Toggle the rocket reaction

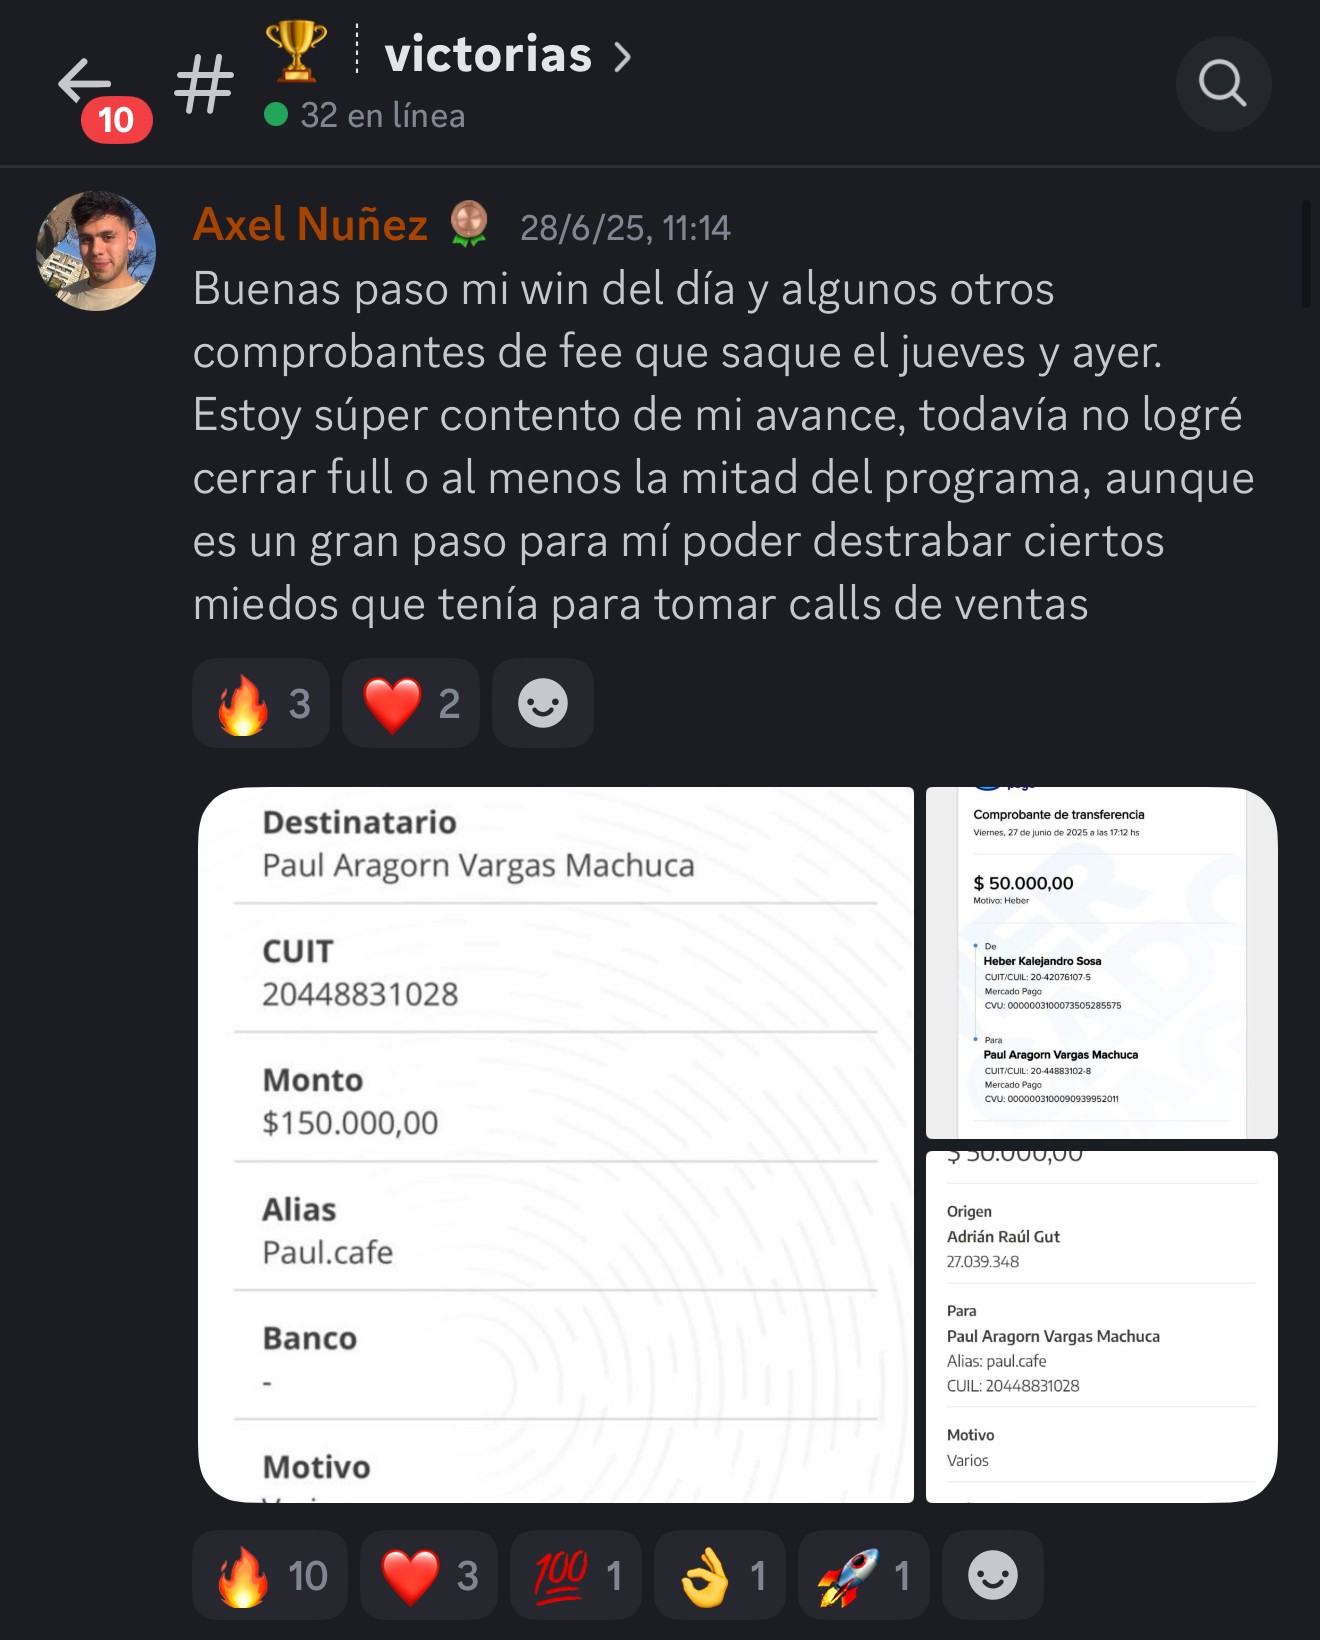864,1575
